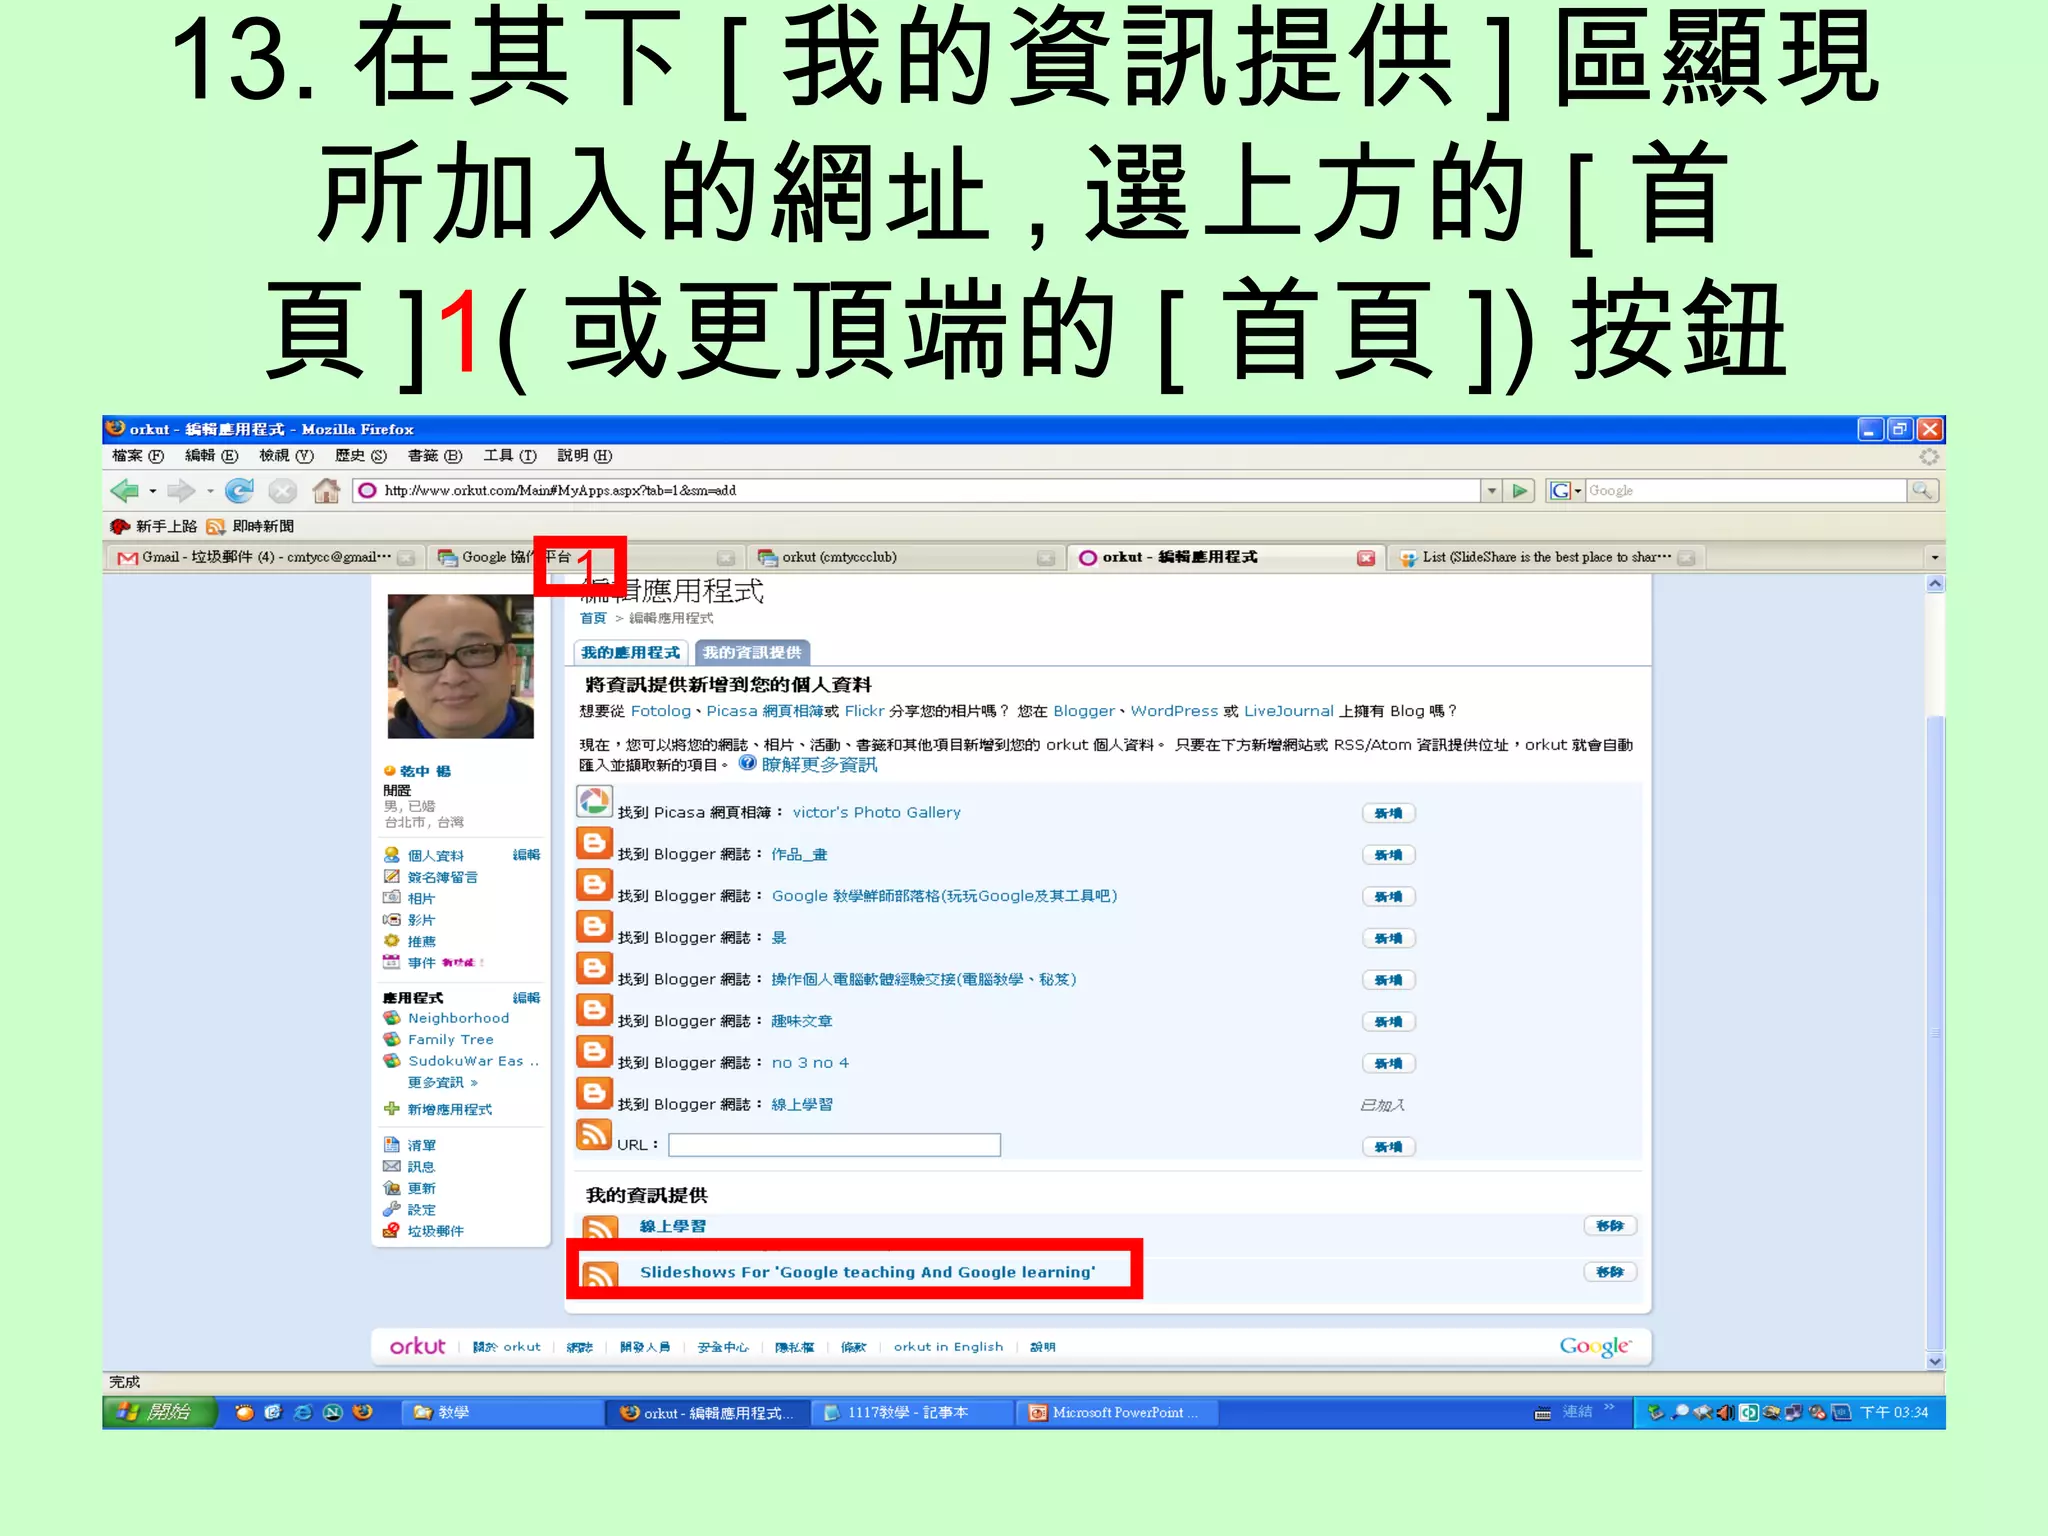Open the 編輯 (E) menu

click(x=211, y=456)
